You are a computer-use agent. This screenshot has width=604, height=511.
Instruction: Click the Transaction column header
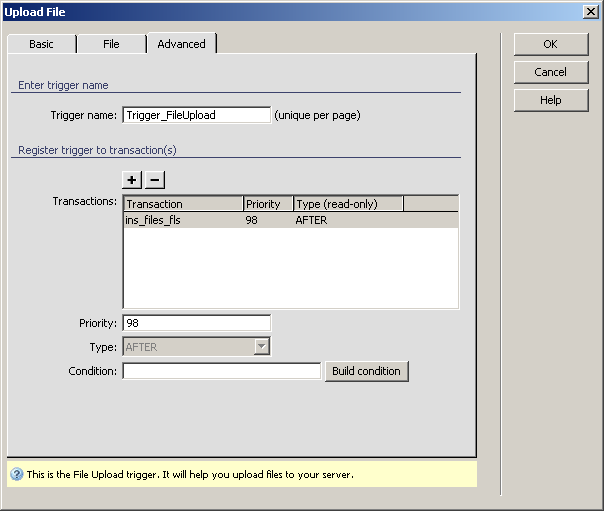[x=183, y=204]
